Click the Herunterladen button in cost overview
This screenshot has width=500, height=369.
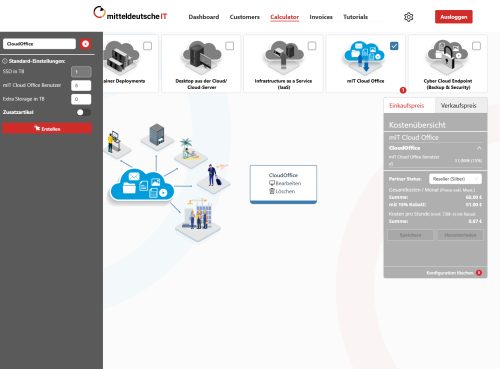tap(460, 235)
